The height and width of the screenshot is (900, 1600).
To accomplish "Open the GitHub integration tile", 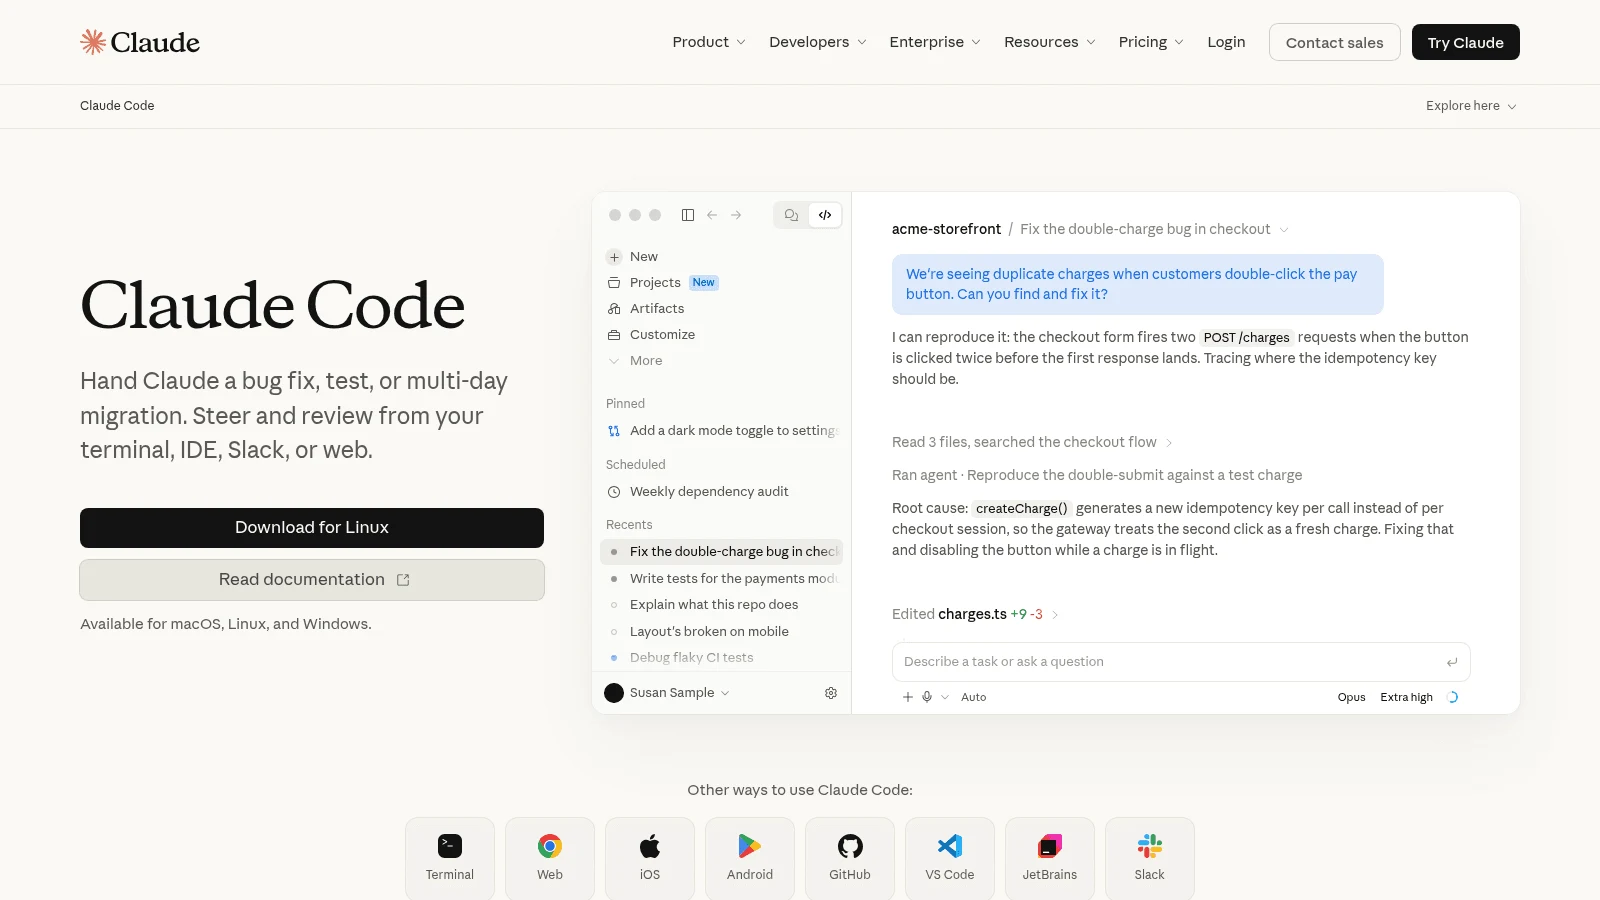I will 850,858.
